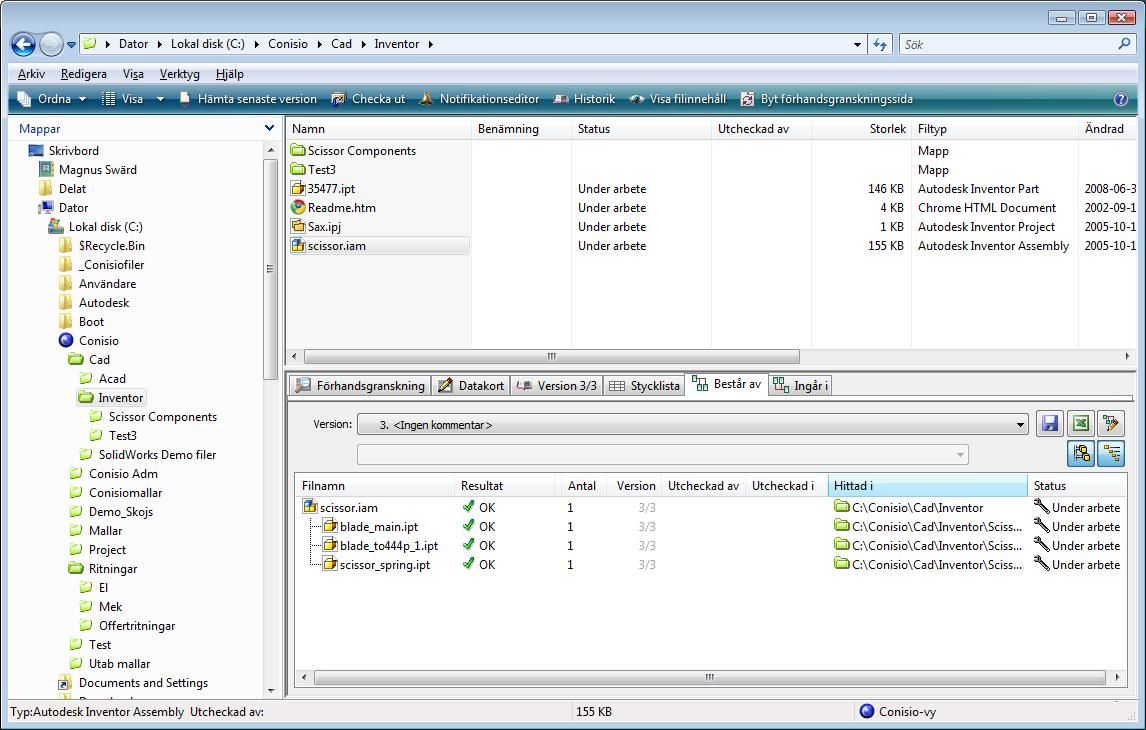The height and width of the screenshot is (730, 1146).
Task: Select the Test3 folder in file list
Action: [x=313, y=170]
